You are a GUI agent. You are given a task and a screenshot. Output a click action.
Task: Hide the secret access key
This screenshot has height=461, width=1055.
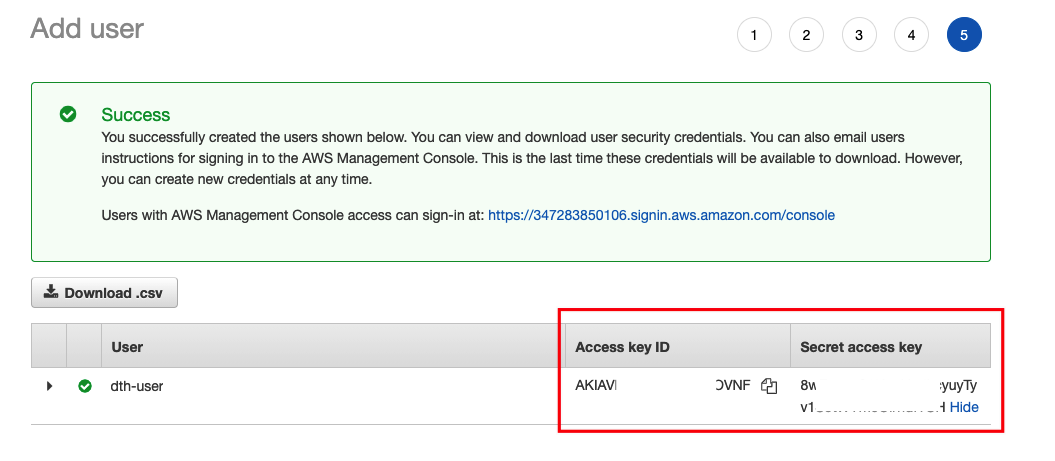(x=964, y=407)
